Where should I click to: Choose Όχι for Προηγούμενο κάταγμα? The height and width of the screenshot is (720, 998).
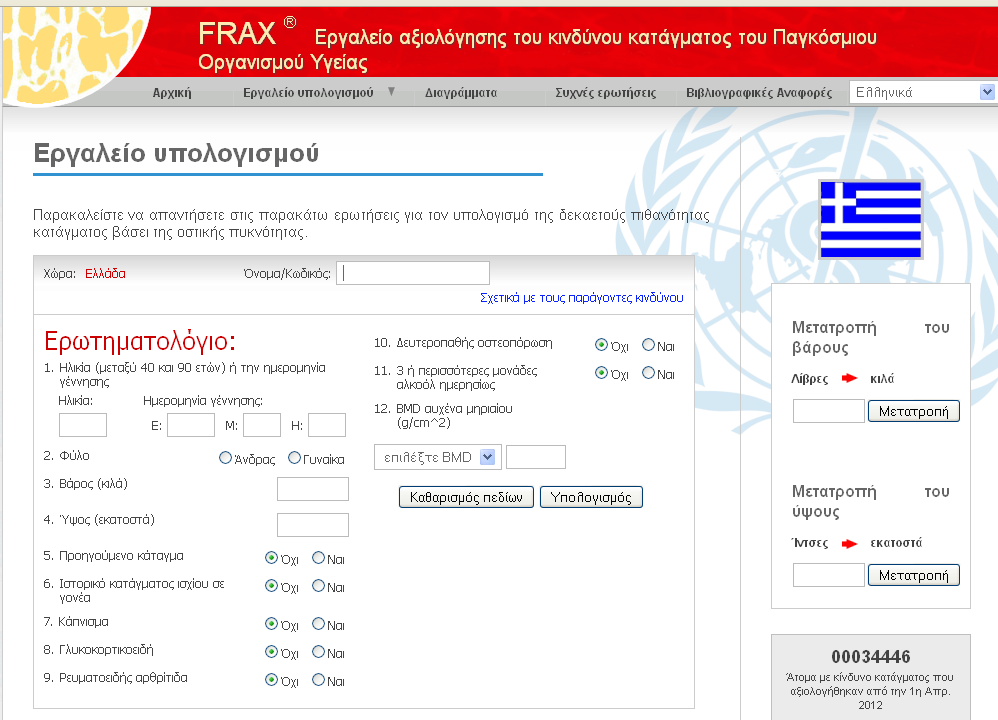[271, 558]
